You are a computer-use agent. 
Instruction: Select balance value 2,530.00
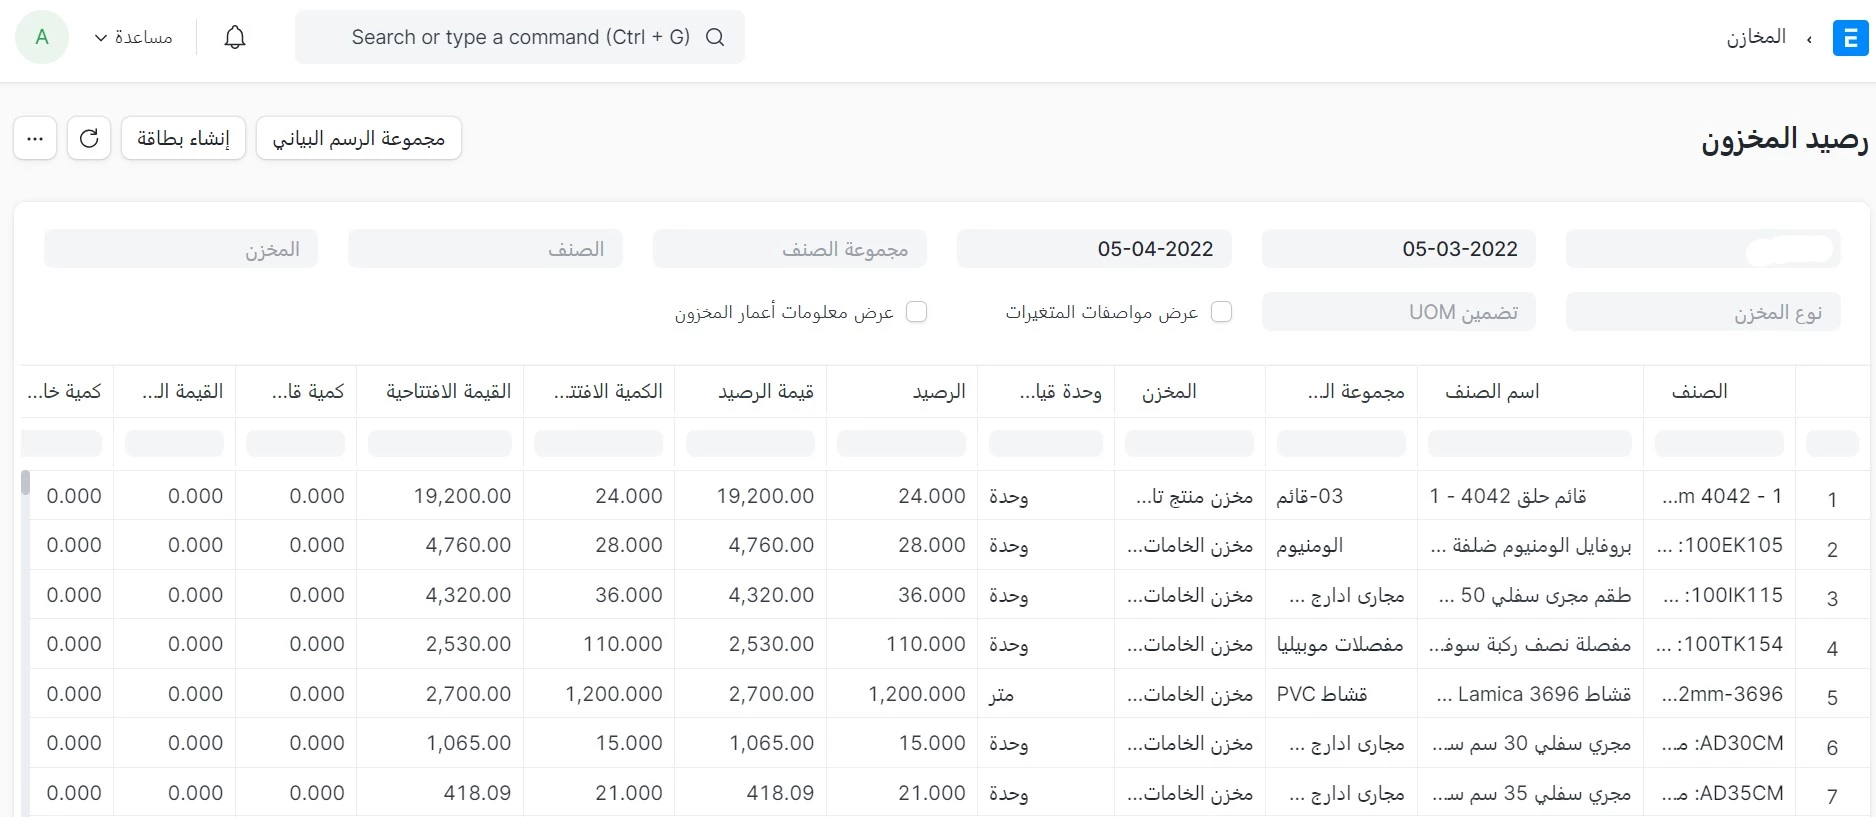pos(750,644)
